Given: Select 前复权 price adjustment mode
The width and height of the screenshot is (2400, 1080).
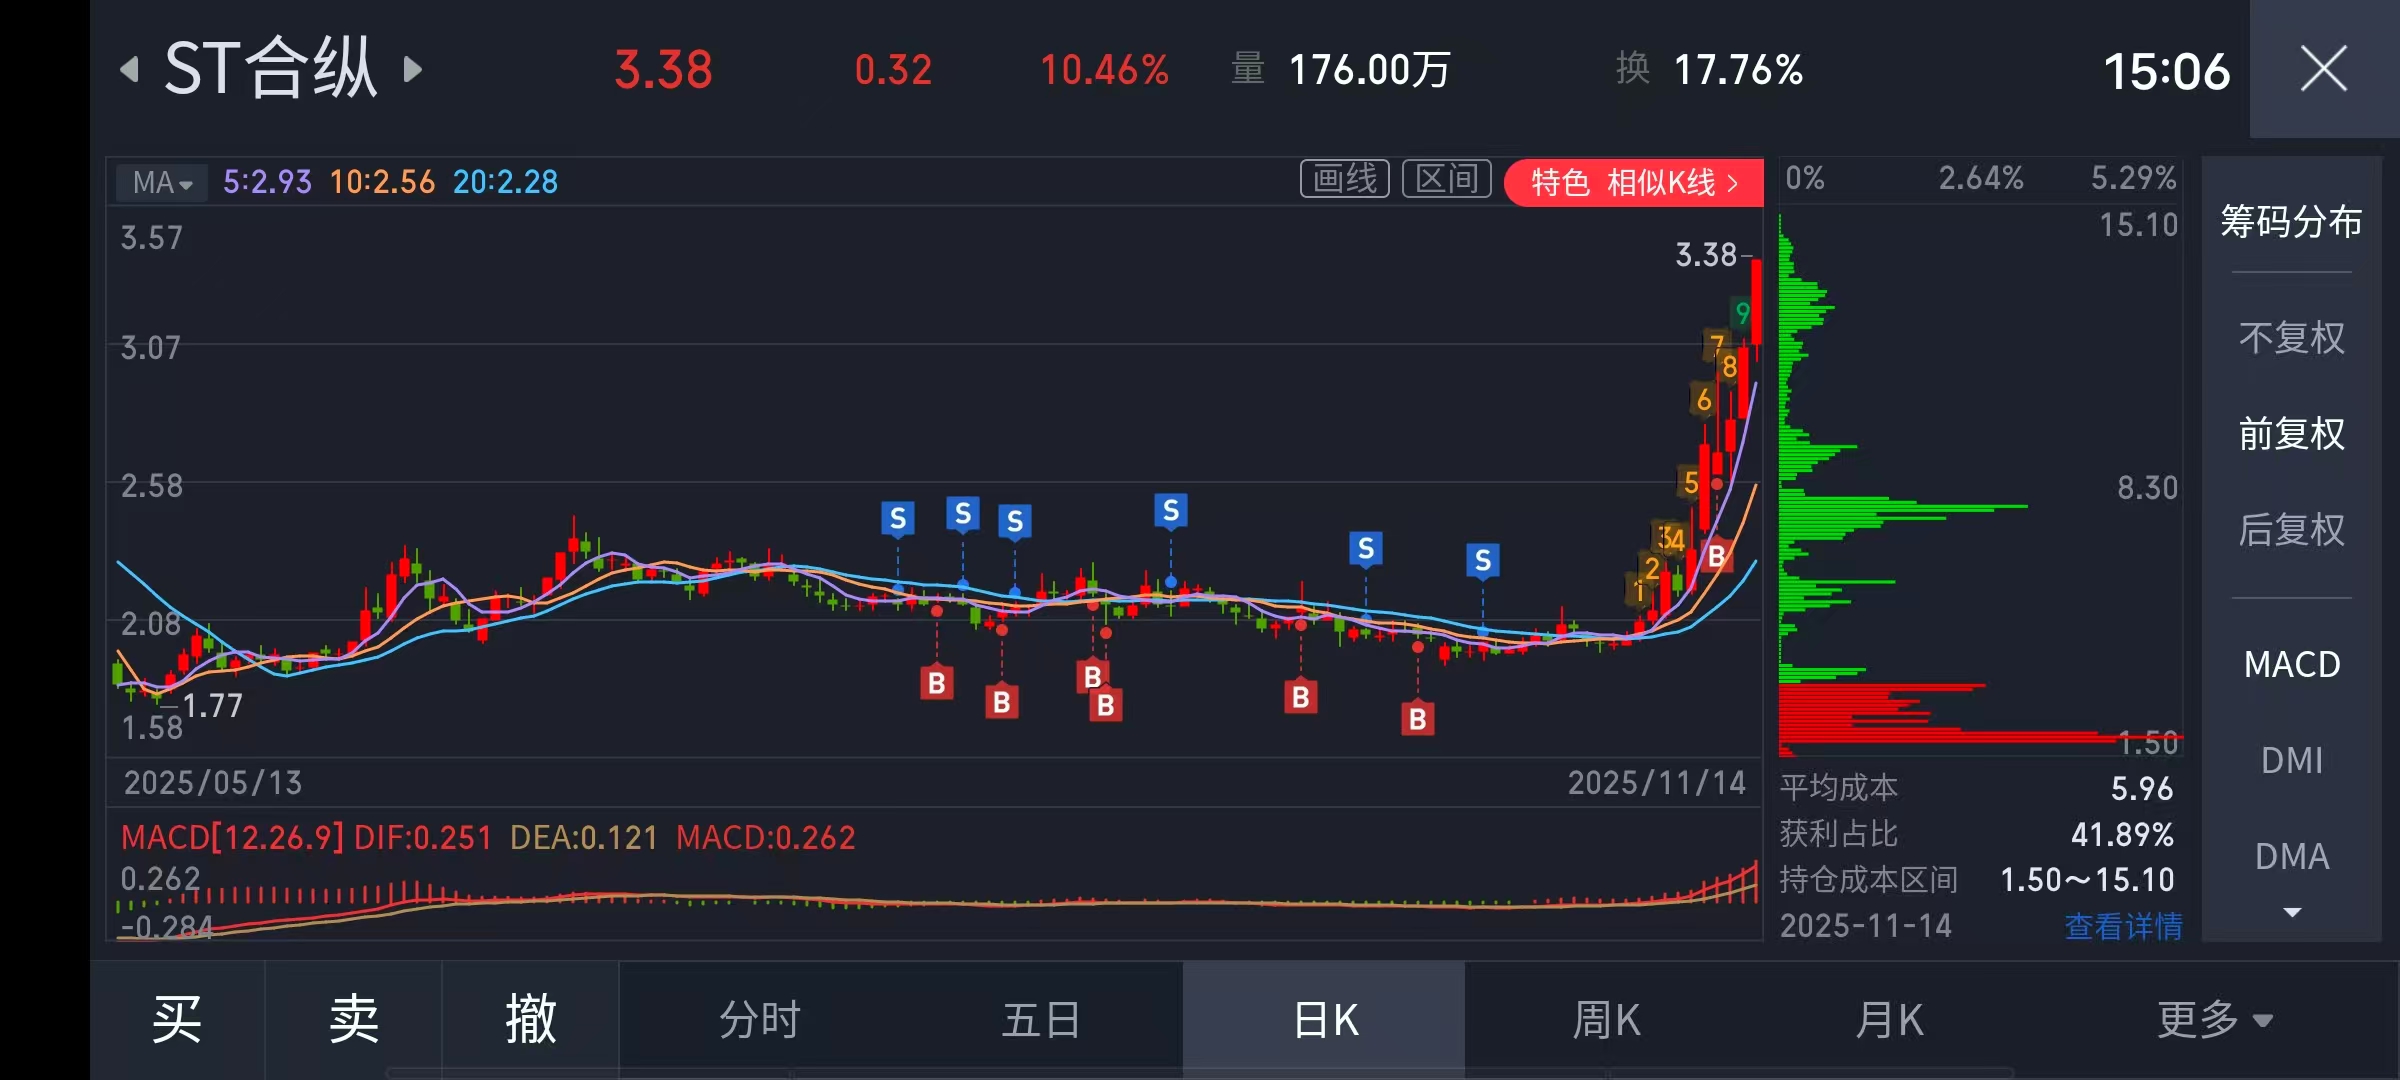Looking at the screenshot, I should pyautogui.click(x=2291, y=434).
